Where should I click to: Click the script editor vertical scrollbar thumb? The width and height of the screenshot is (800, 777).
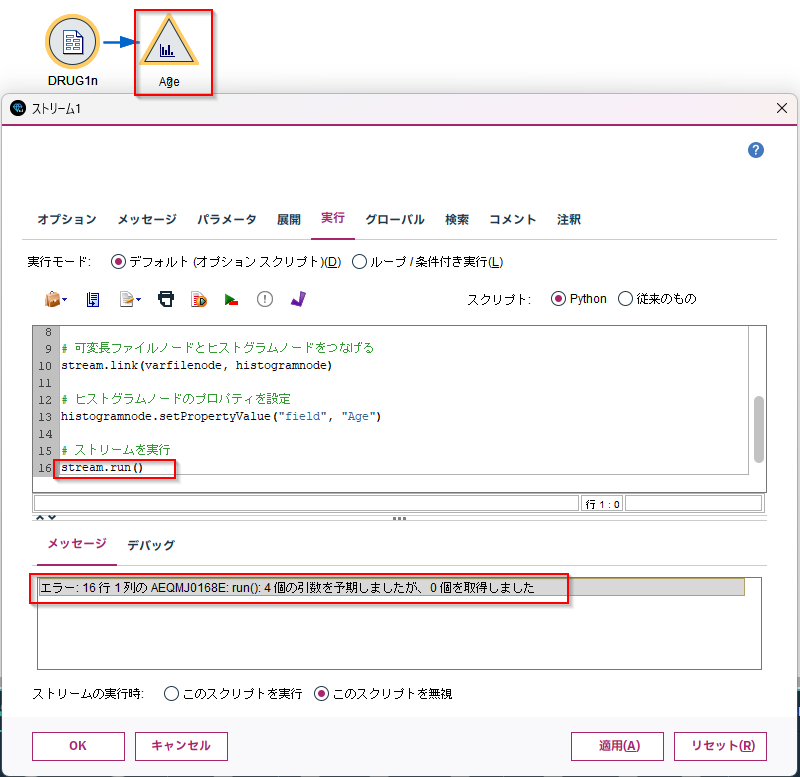pos(759,429)
